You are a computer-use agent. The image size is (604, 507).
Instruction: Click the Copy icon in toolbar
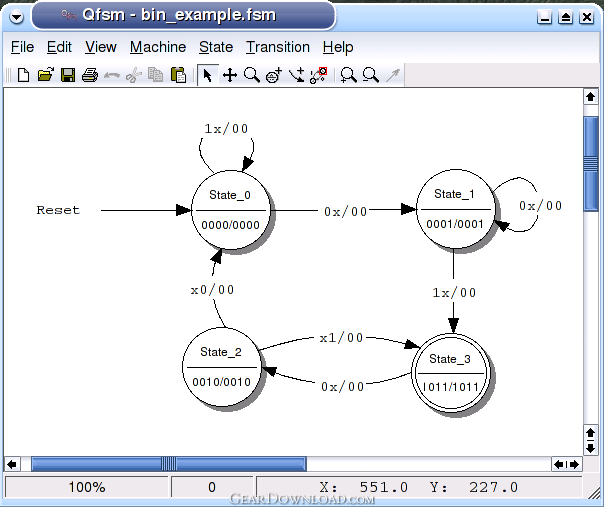[x=156, y=75]
